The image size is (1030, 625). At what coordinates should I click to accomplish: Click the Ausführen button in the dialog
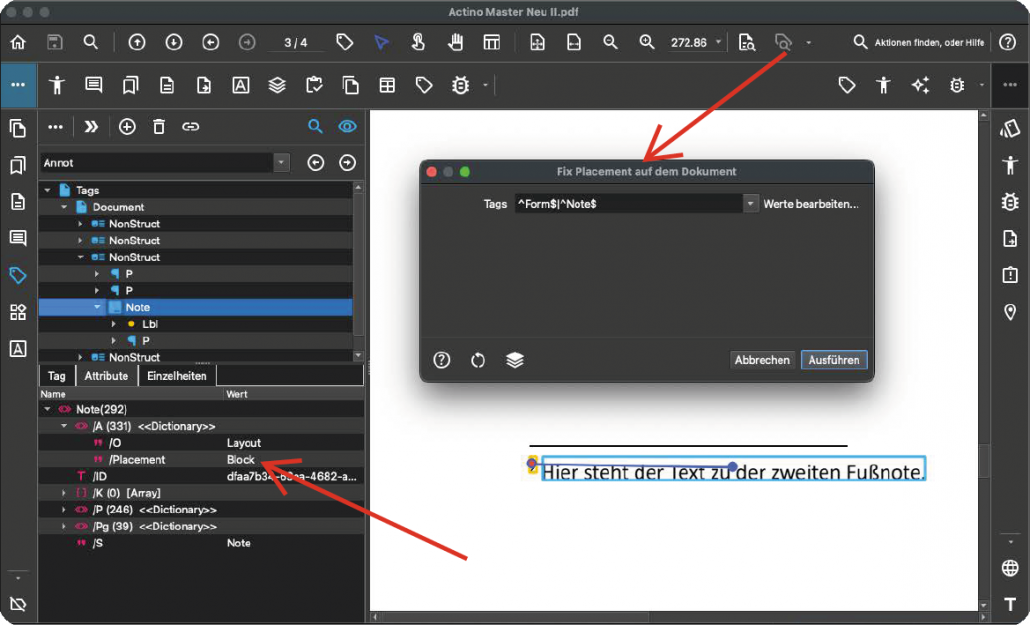coord(834,360)
